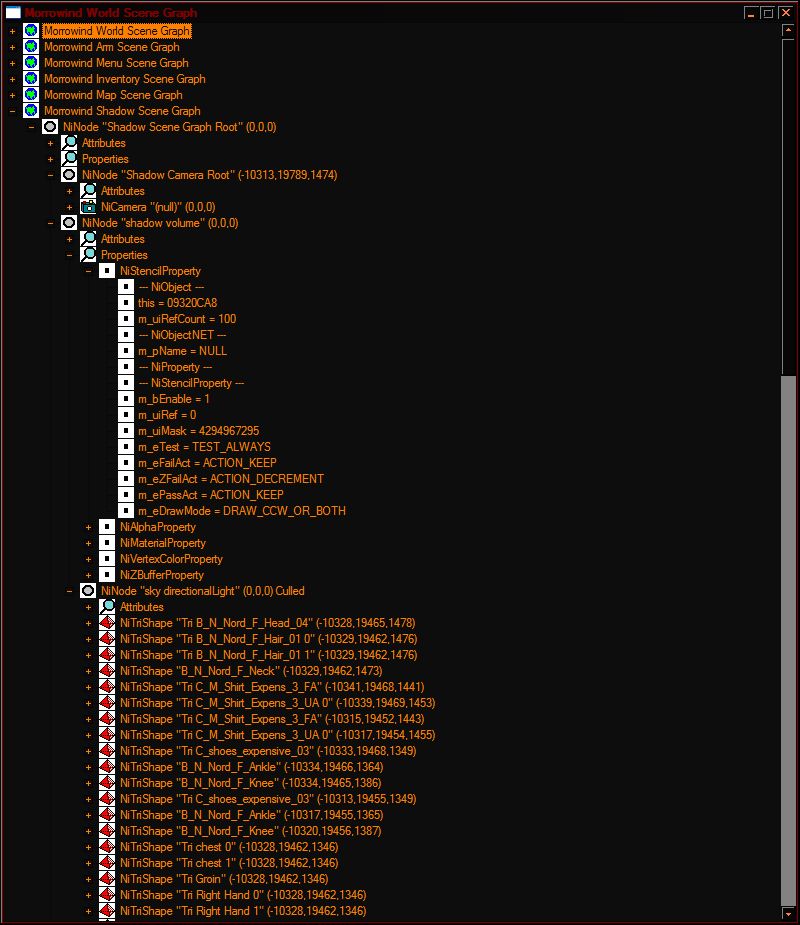The height and width of the screenshot is (925, 800).
Task: Click mesh icon of Tri B_N_Nord_F_Head_04
Action: (x=107, y=622)
